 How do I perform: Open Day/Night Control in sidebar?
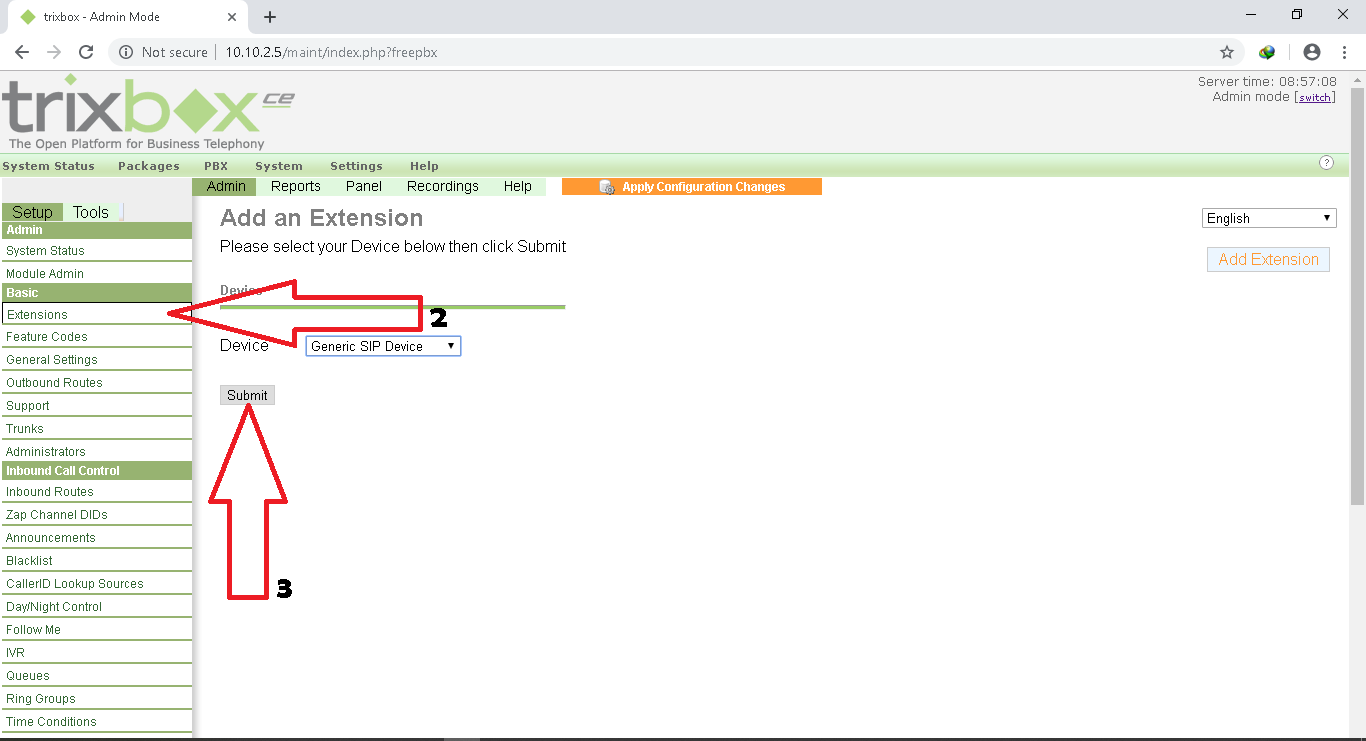click(x=96, y=607)
